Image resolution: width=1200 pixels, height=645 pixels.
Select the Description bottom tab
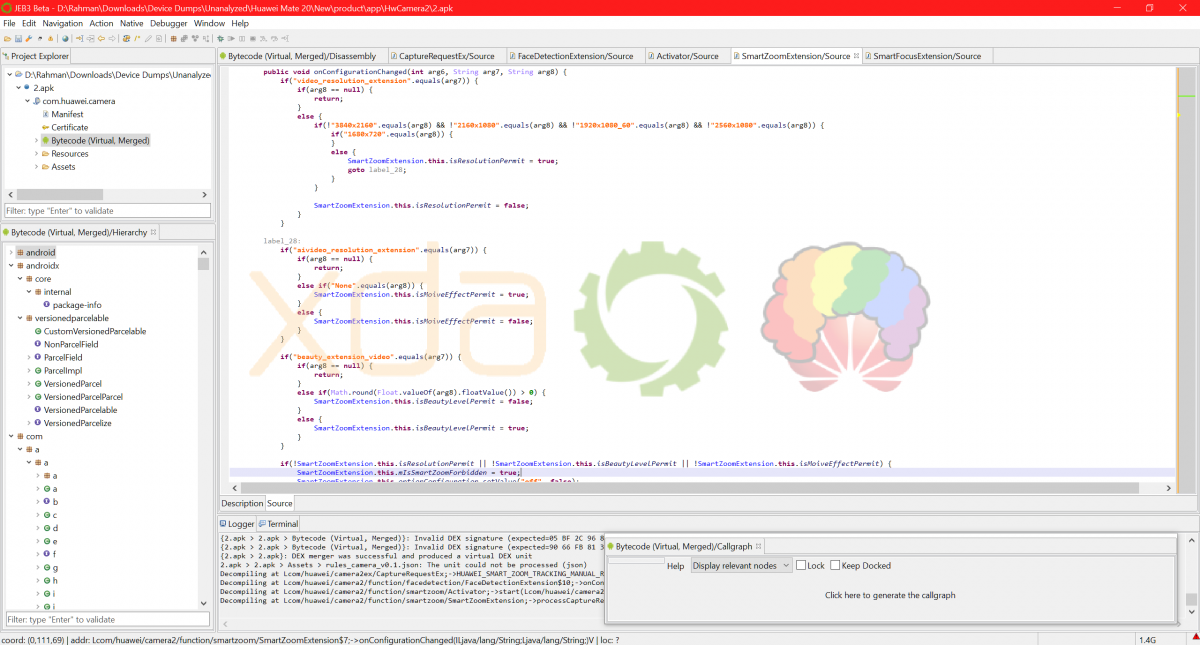(242, 504)
